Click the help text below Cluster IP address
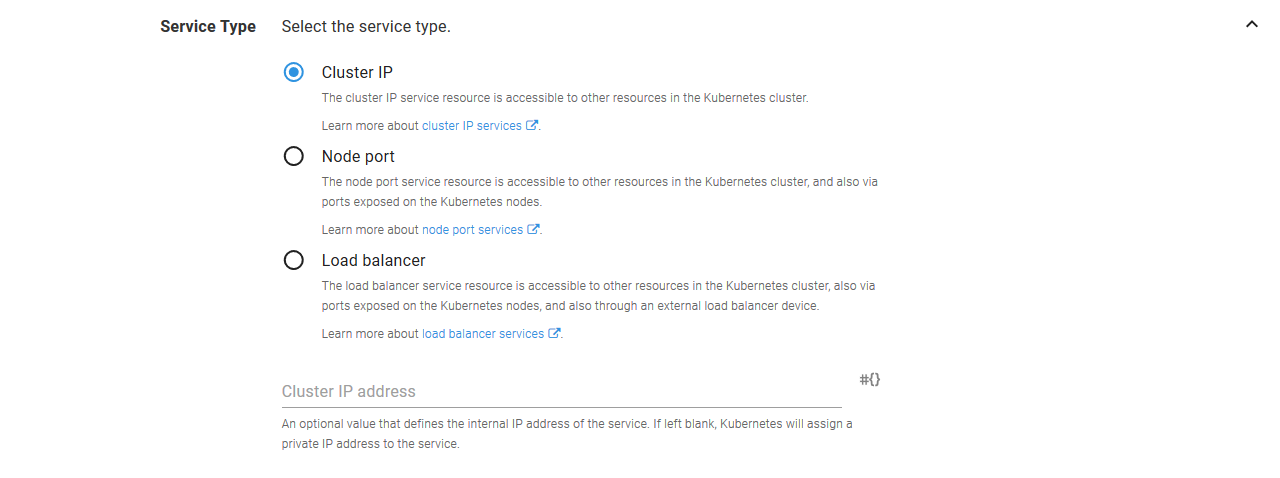Image resolution: width=1280 pixels, height=478 pixels. 567,433
